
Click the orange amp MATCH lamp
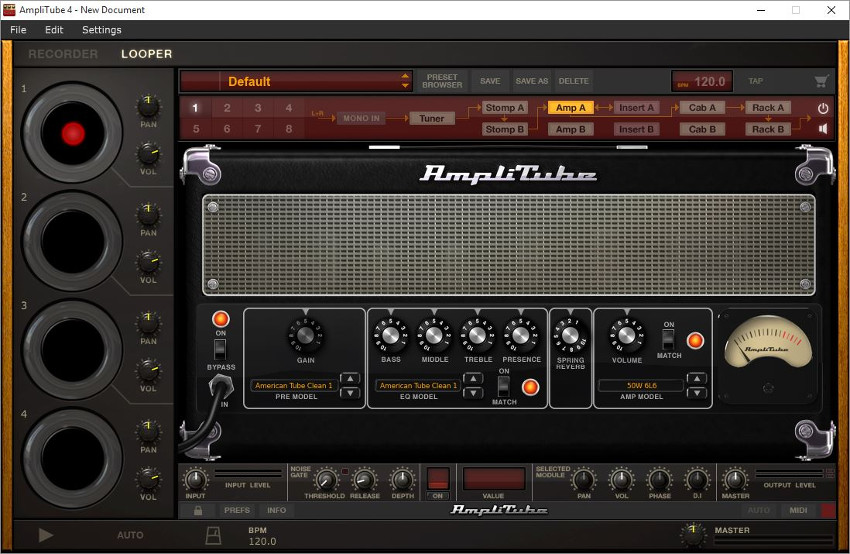click(x=695, y=340)
